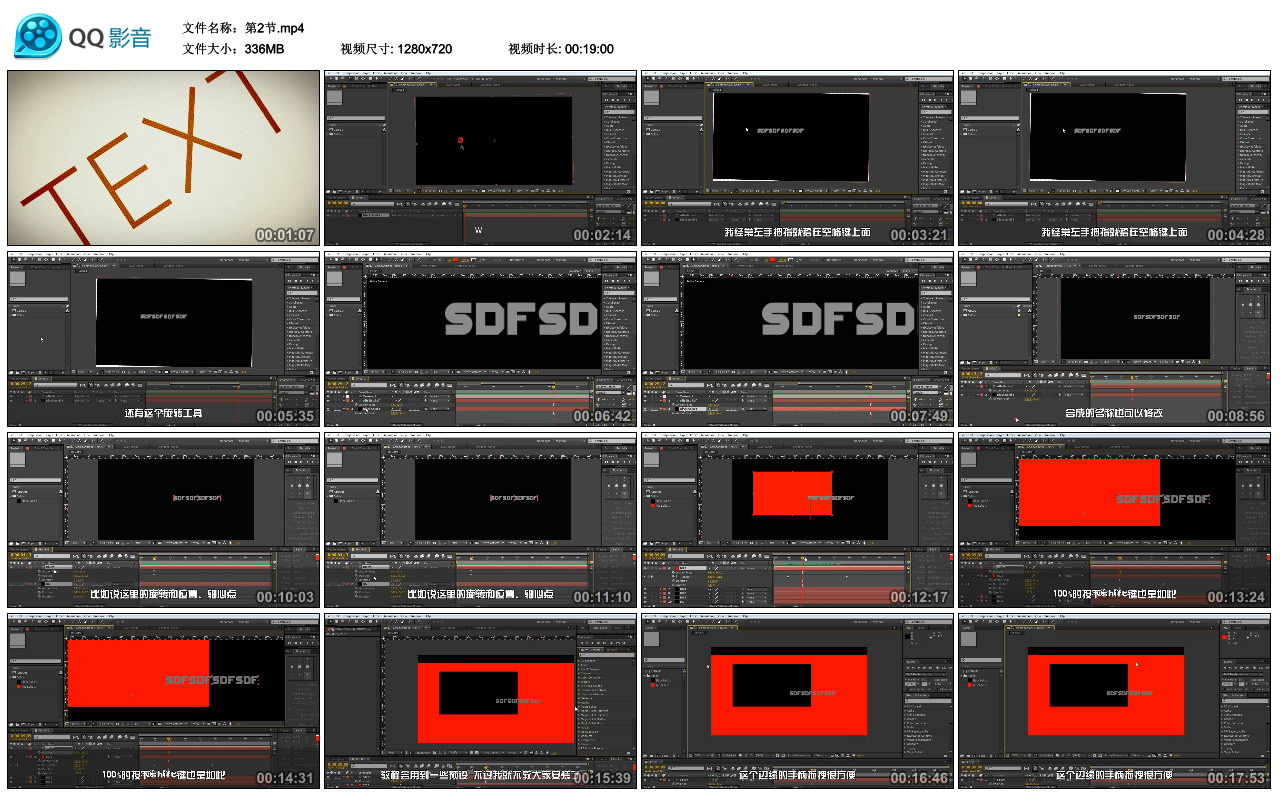
Task: Click the QQ影音 film reel logo
Action: (x=37, y=37)
